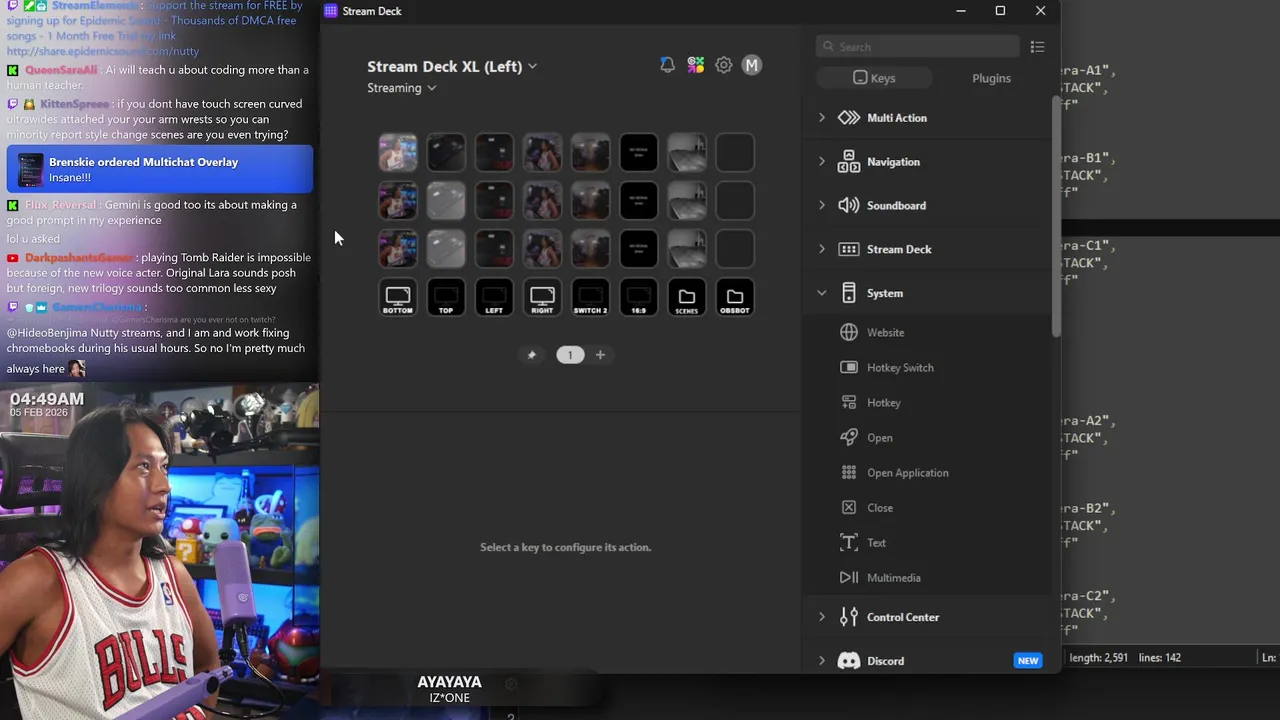Select the BOTTOM monitor key

click(398, 298)
